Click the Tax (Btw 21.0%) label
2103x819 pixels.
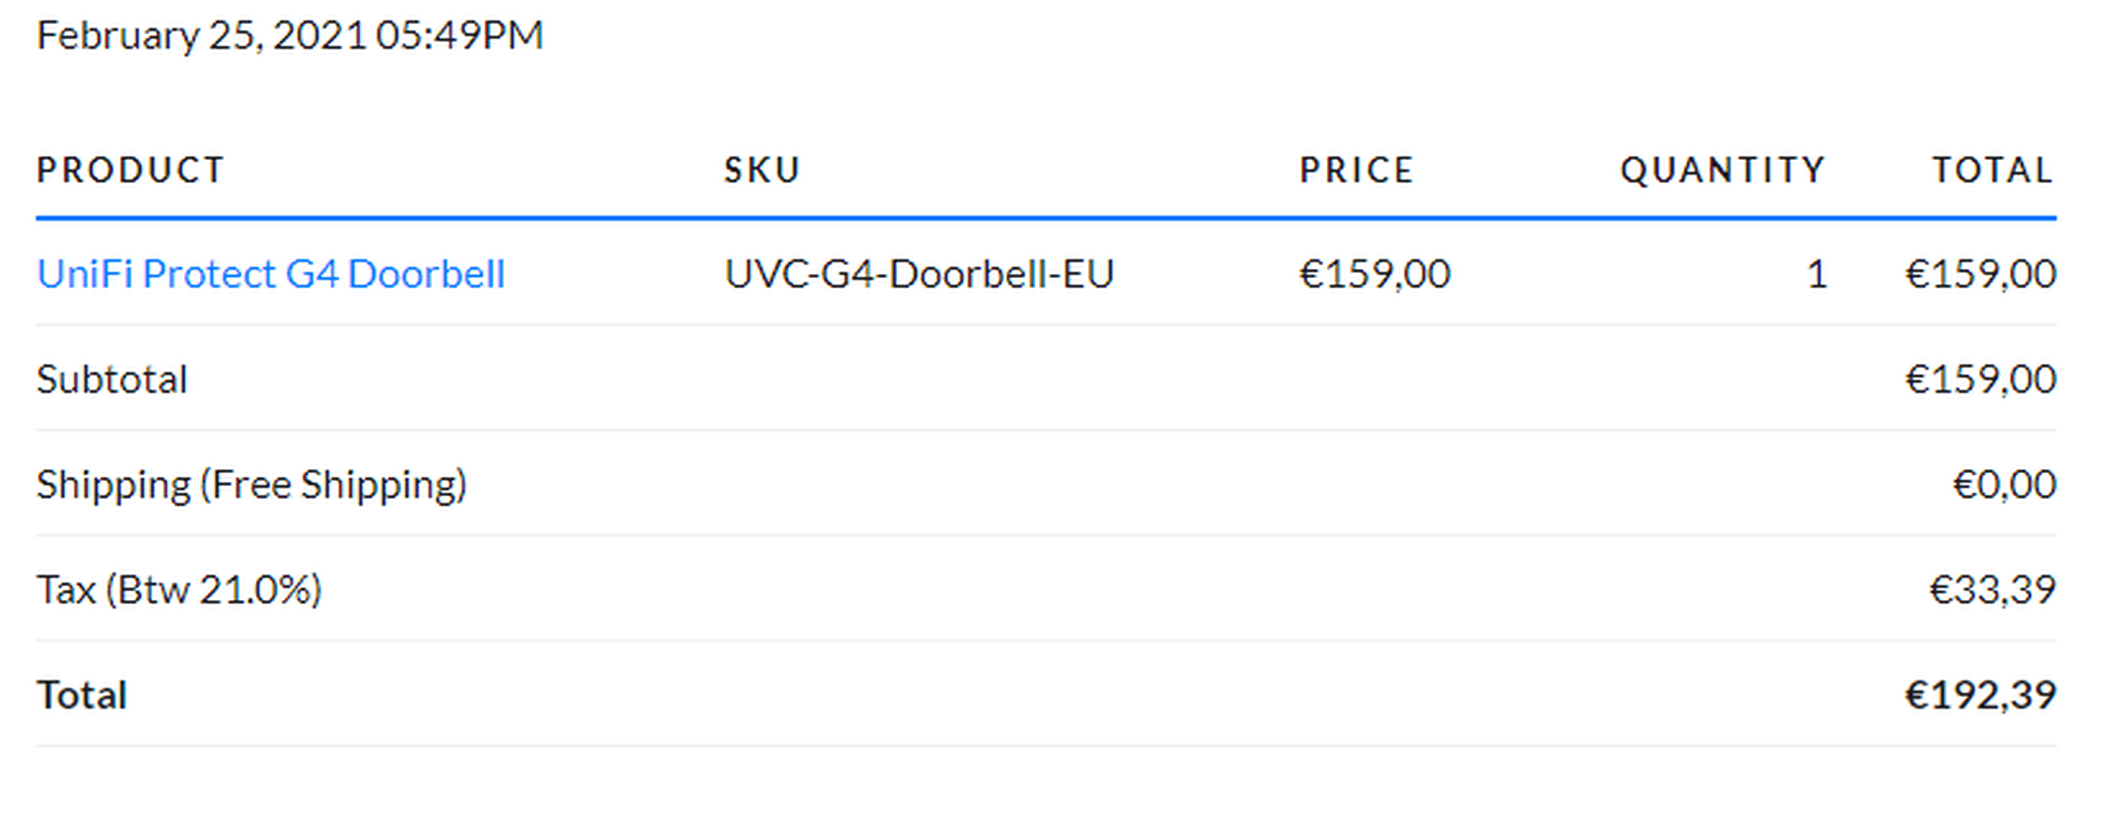[x=179, y=589]
